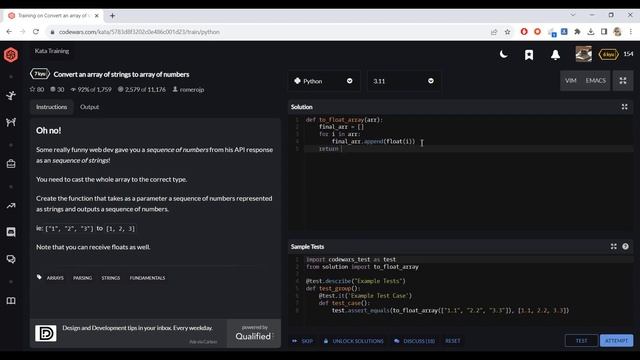Switch to the Instructions tab
Viewport: 640px width, 360px height.
pyautogui.click(x=51, y=107)
